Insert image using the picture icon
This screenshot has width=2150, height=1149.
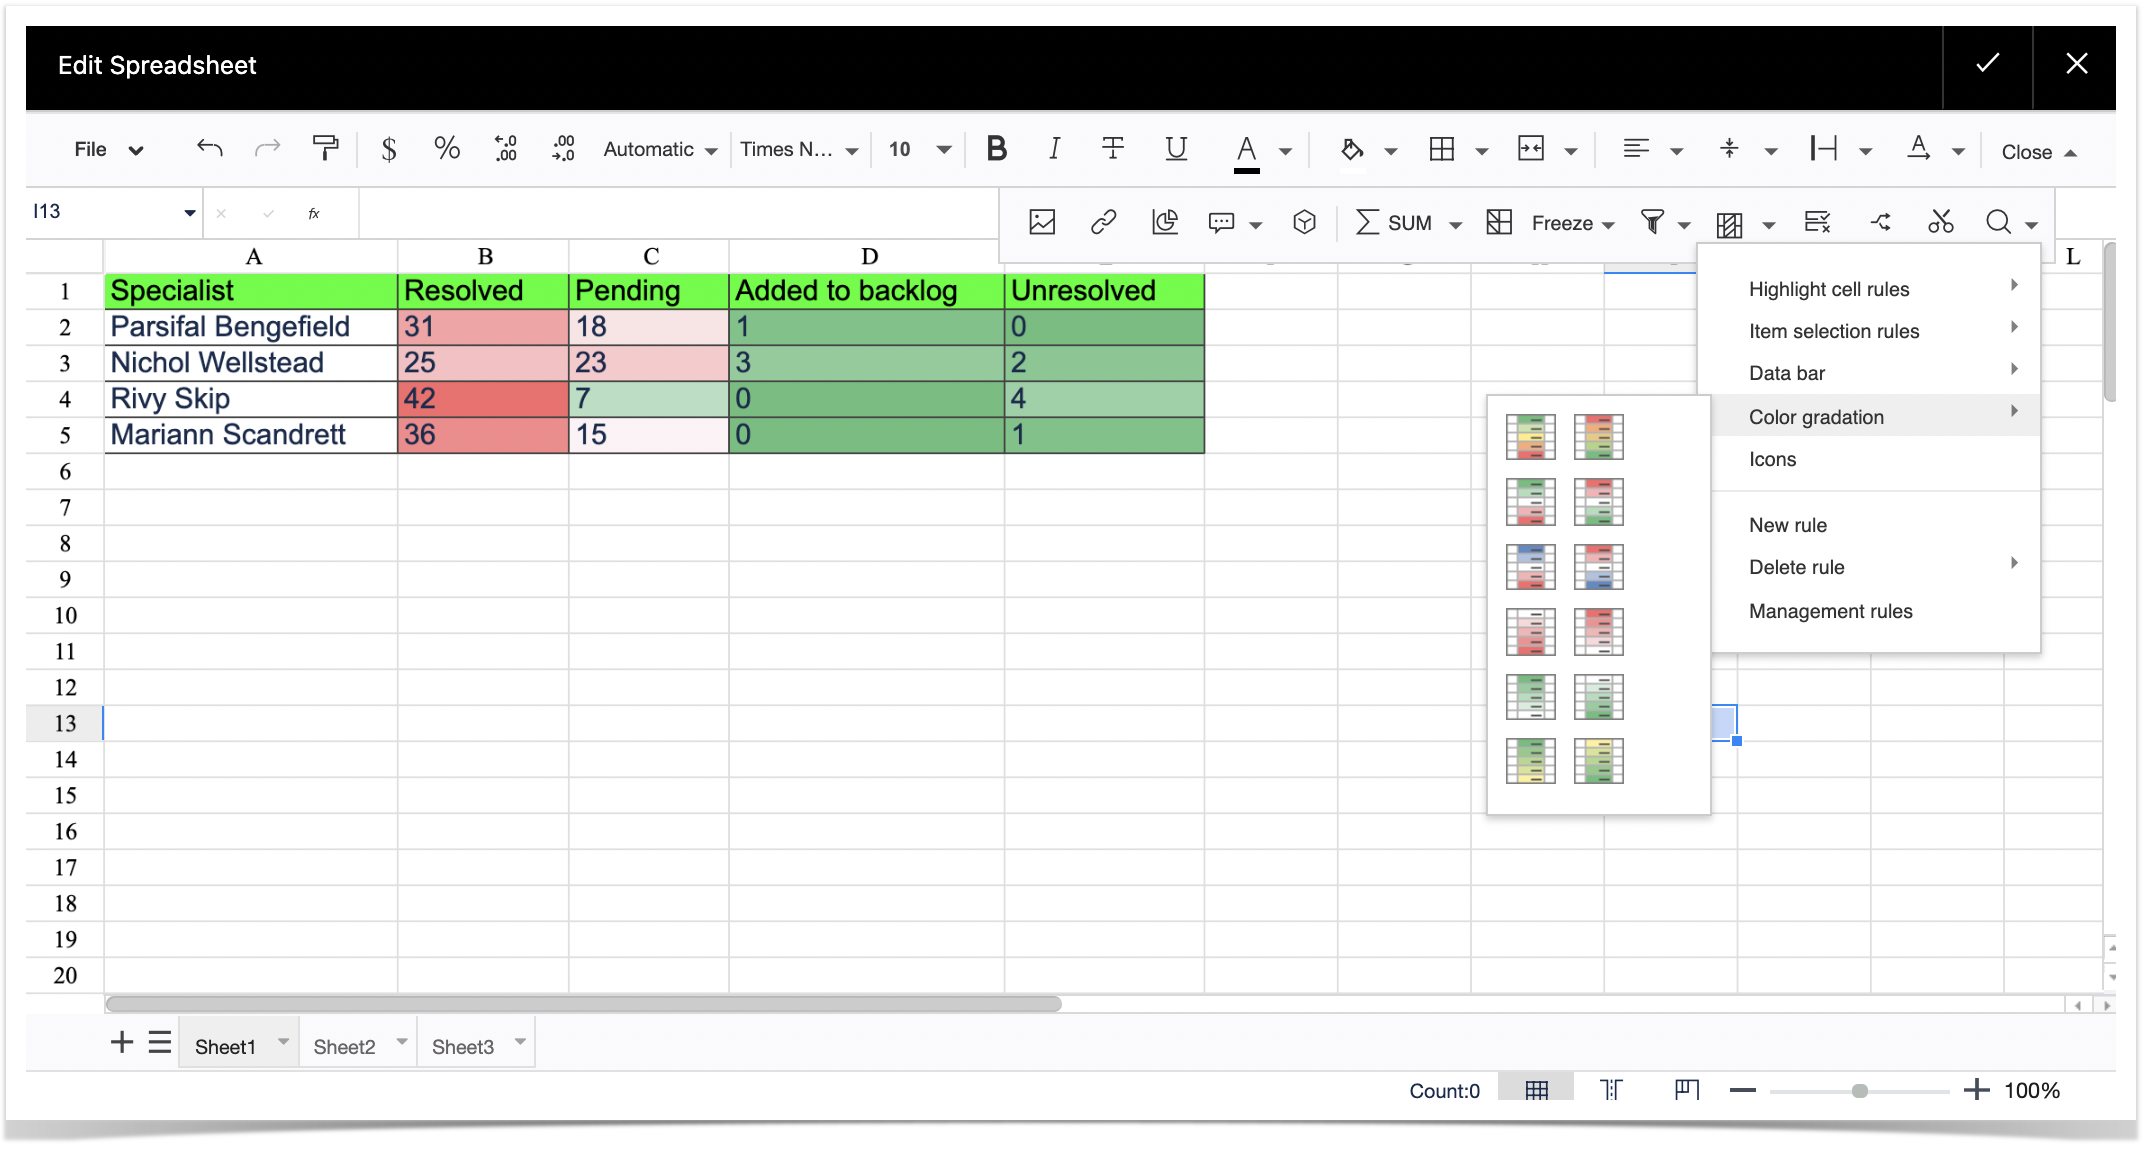point(1042,222)
